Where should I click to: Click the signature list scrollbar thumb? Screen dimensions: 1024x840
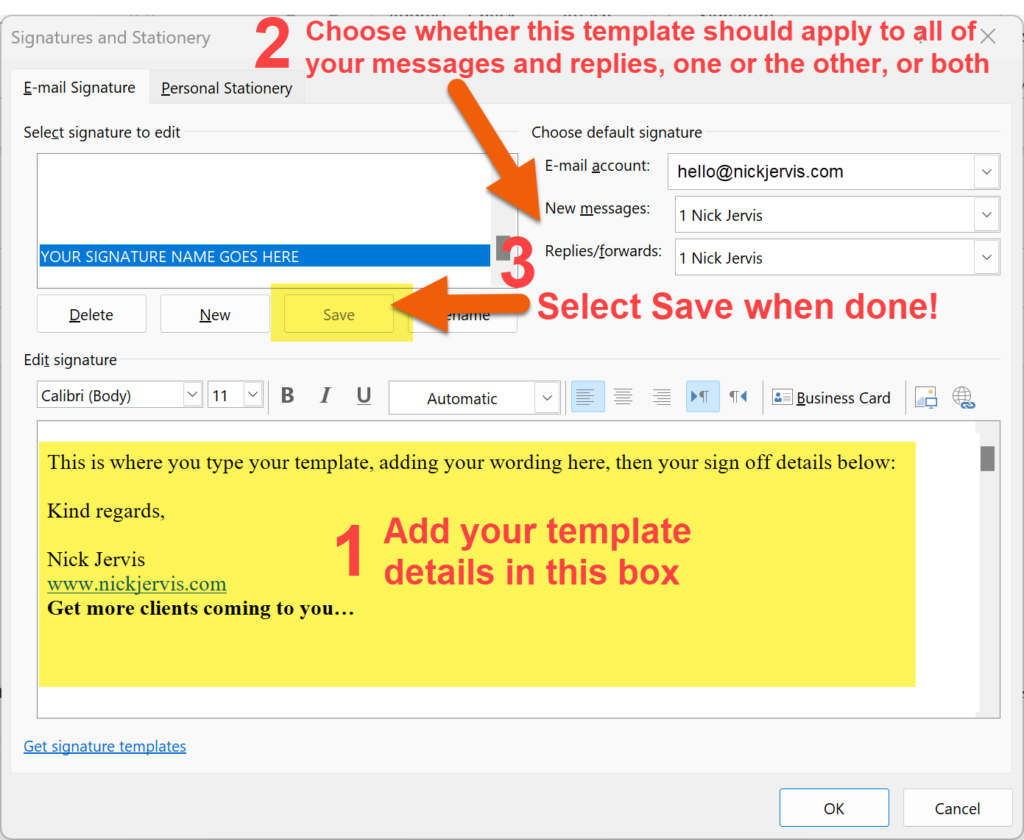[x=503, y=248]
